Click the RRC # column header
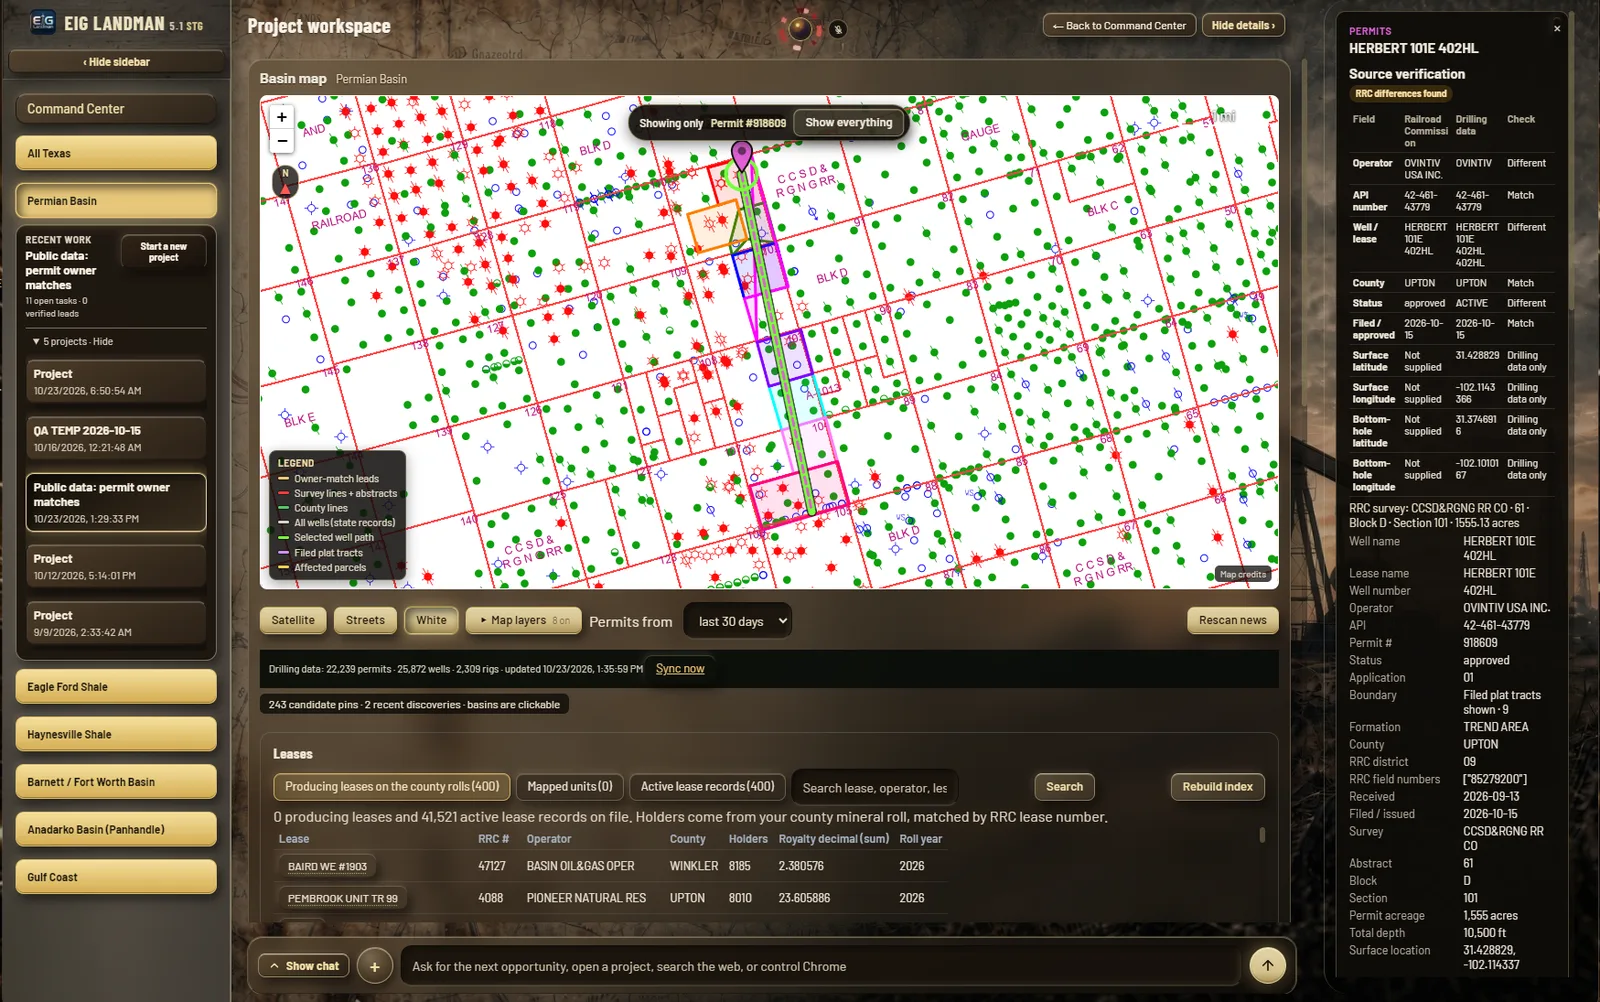1600x1002 pixels. tap(493, 839)
